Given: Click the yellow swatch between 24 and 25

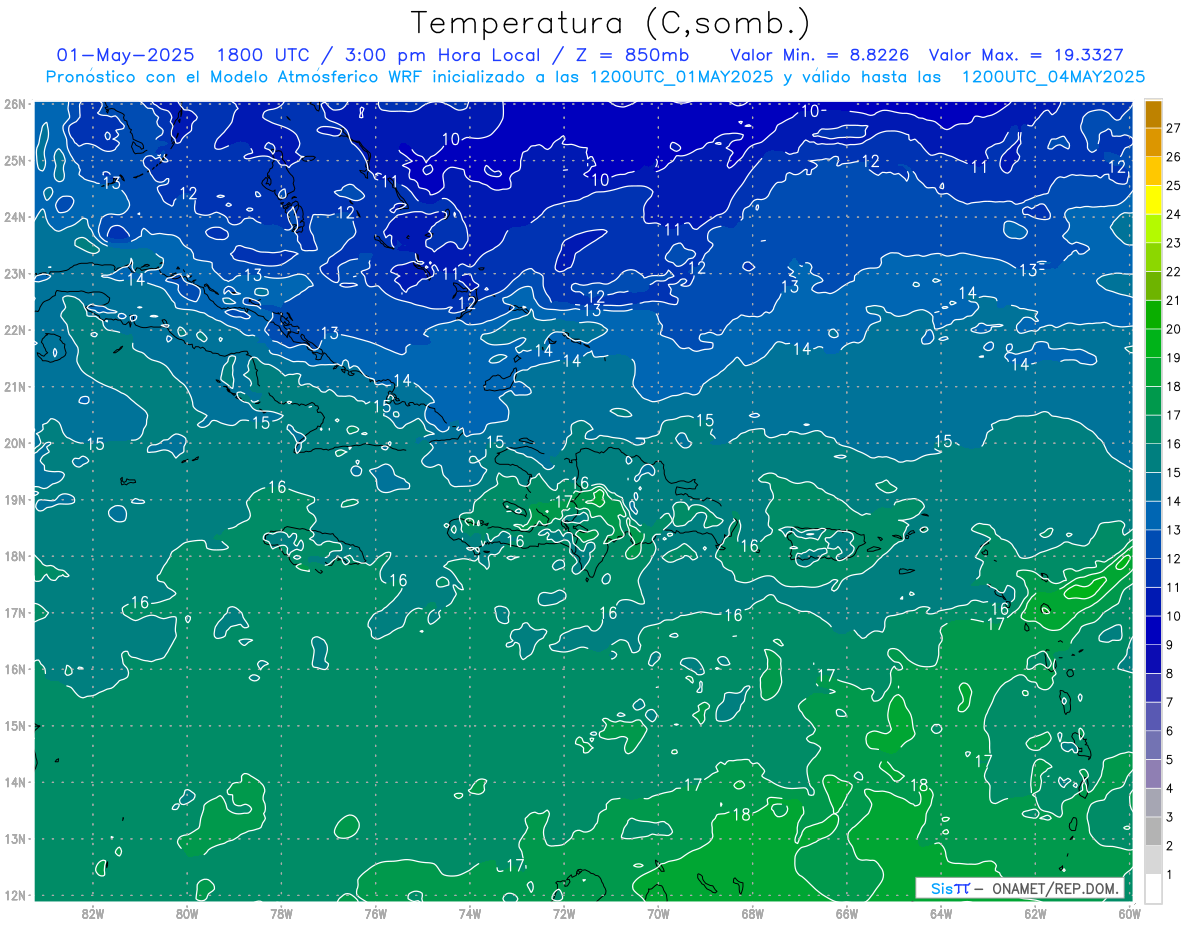Looking at the screenshot, I should point(1153,200).
